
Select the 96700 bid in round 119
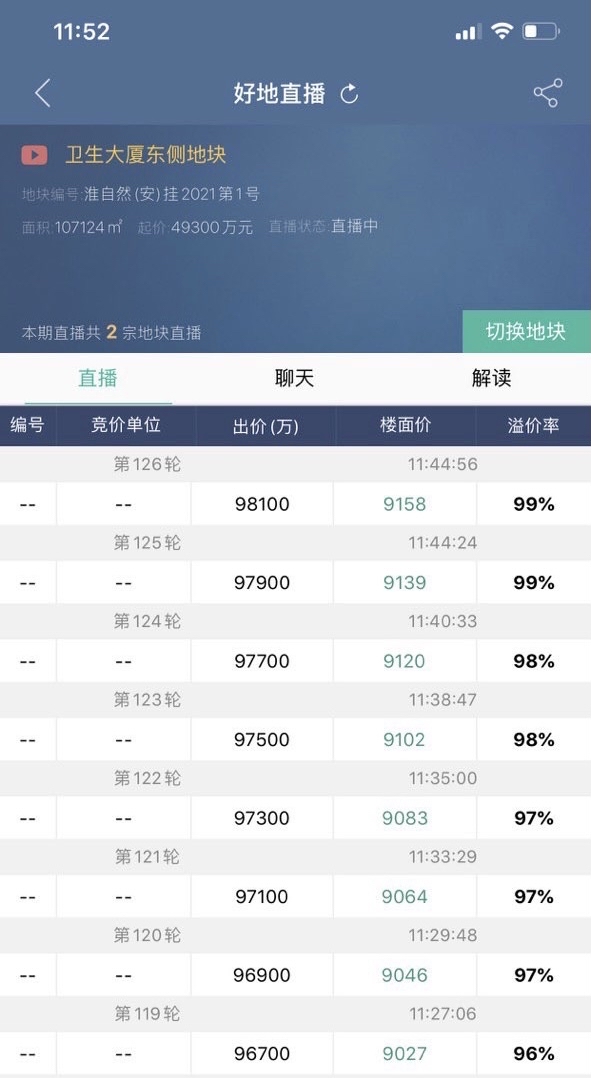click(x=262, y=1053)
